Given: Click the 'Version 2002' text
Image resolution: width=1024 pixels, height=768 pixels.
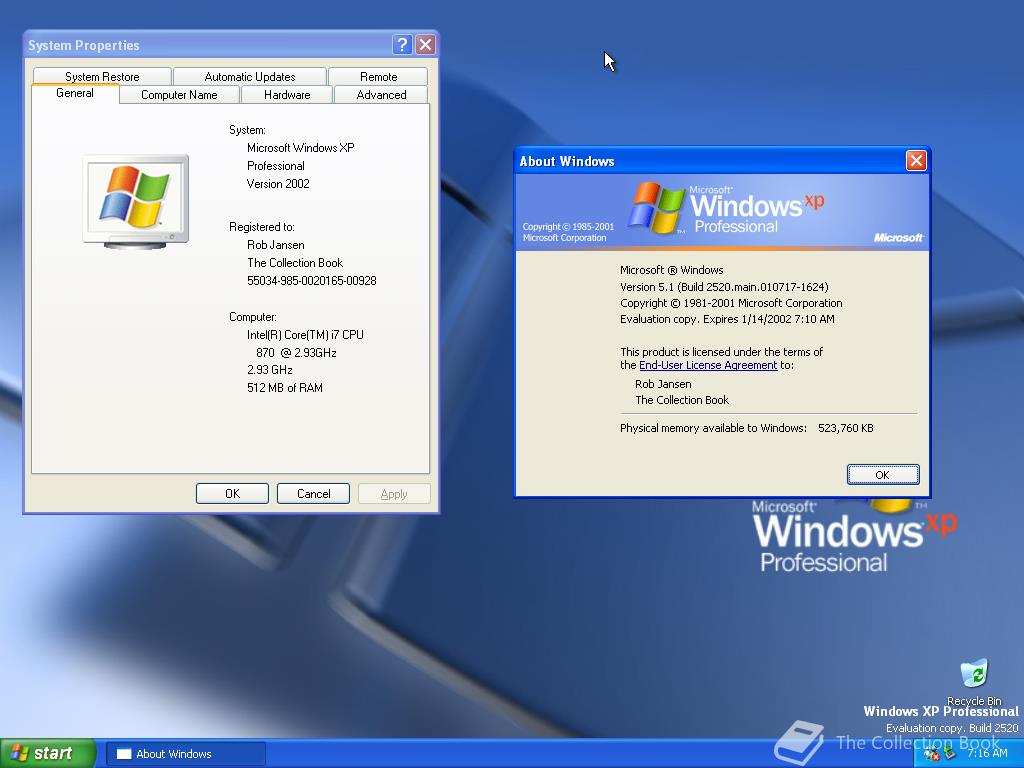Looking at the screenshot, I should pyautogui.click(x=278, y=184).
